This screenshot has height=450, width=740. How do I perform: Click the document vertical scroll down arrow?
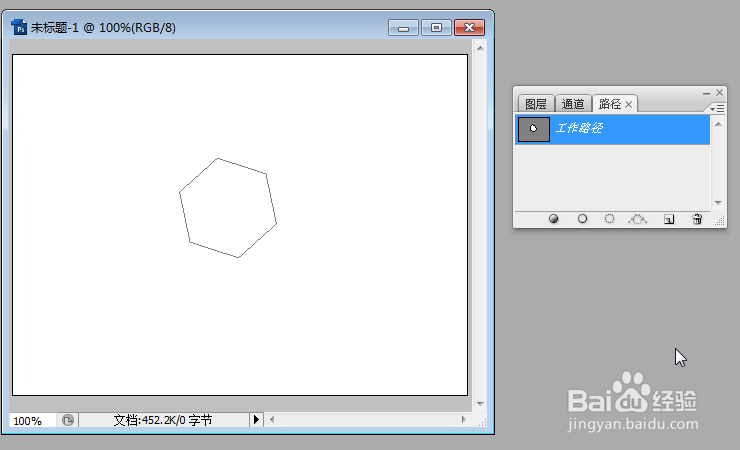tap(480, 404)
